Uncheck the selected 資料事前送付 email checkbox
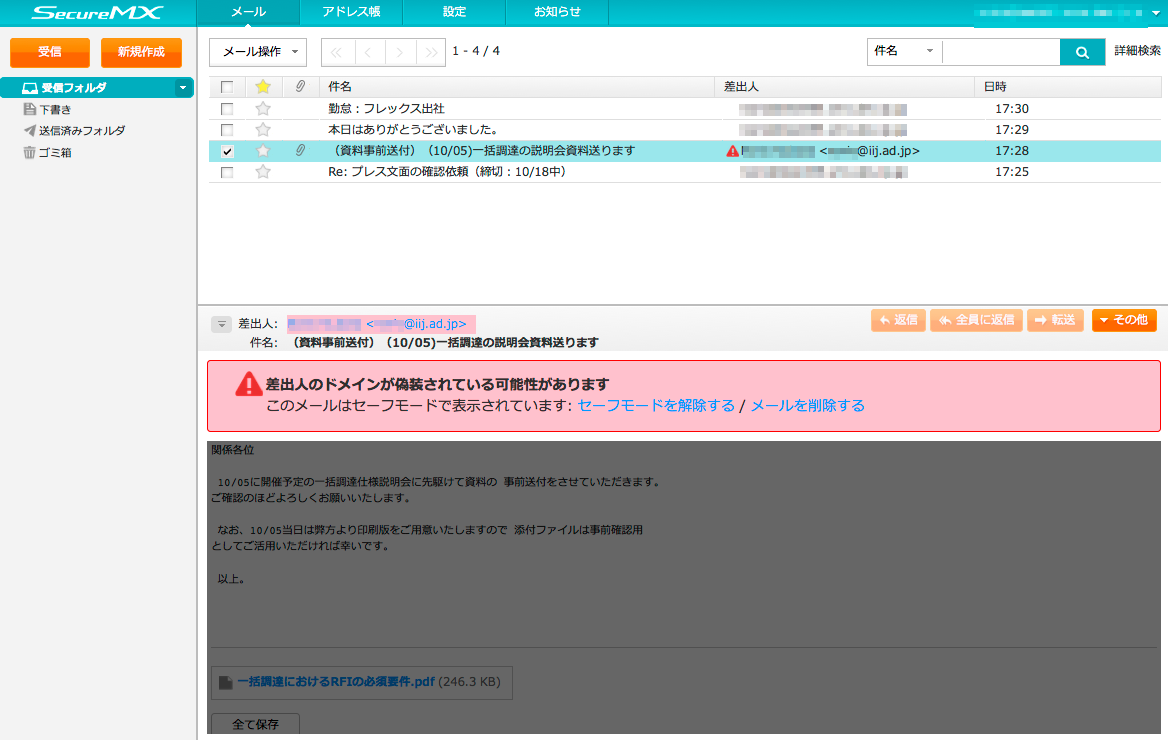 coord(227,151)
